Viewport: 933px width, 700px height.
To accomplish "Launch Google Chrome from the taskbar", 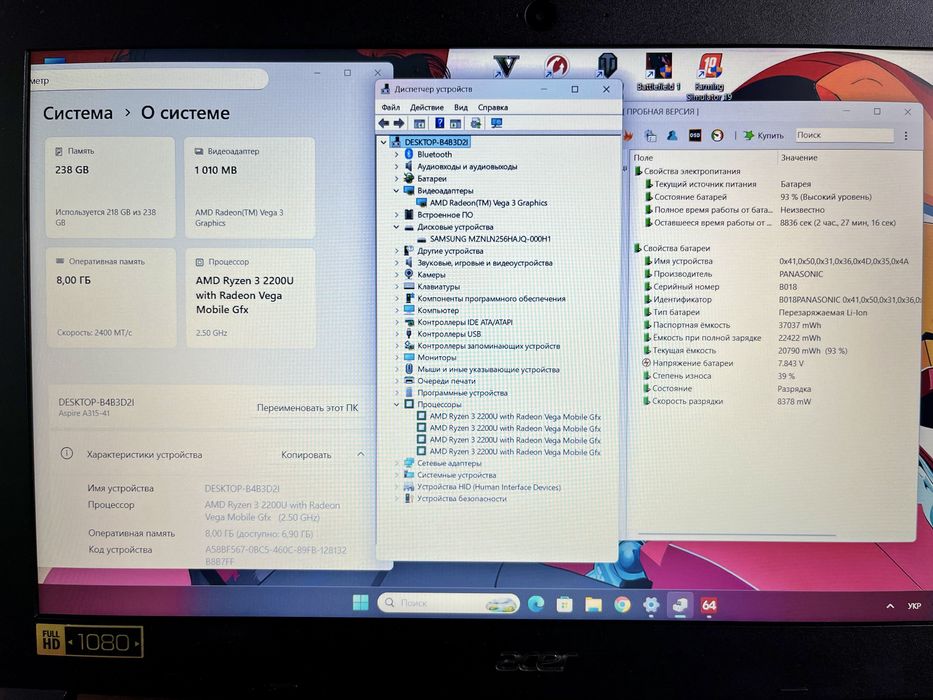I will 622,605.
